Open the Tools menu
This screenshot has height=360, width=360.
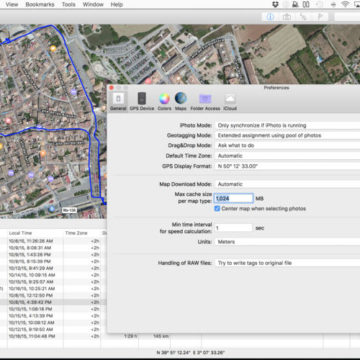68,4
